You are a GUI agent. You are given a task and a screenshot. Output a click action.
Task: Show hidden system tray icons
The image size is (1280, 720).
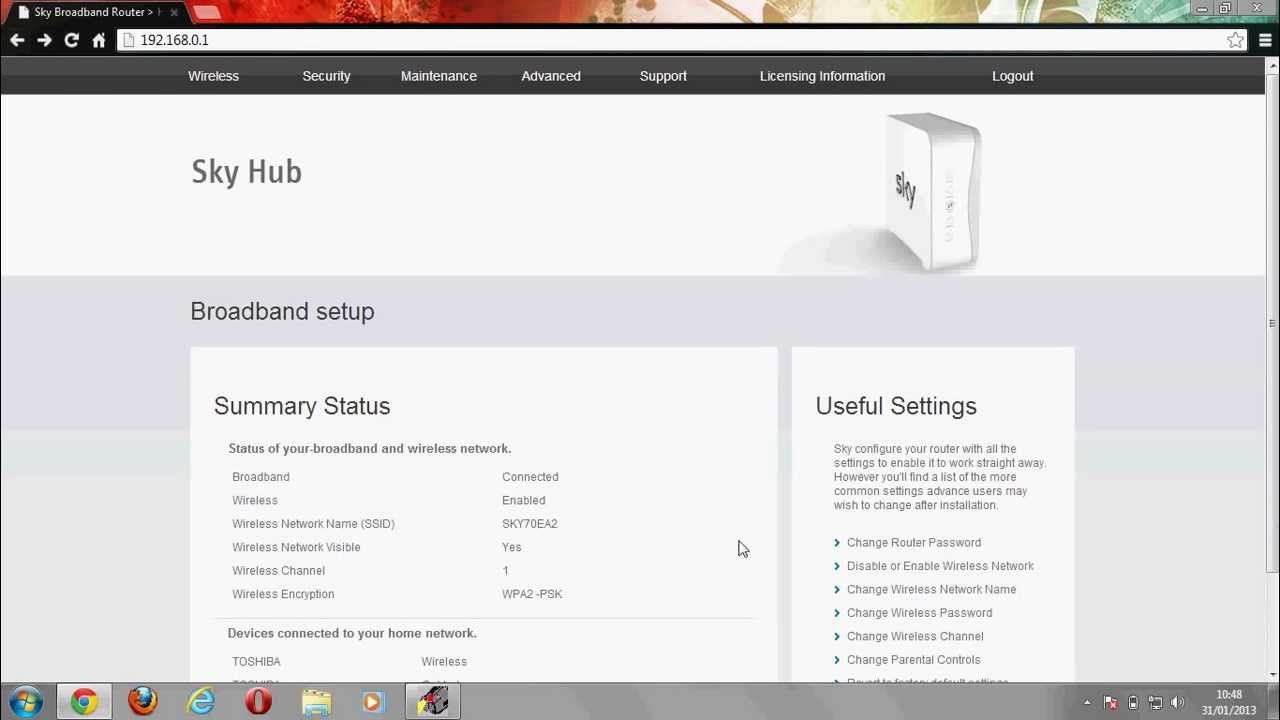point(1087,703)
